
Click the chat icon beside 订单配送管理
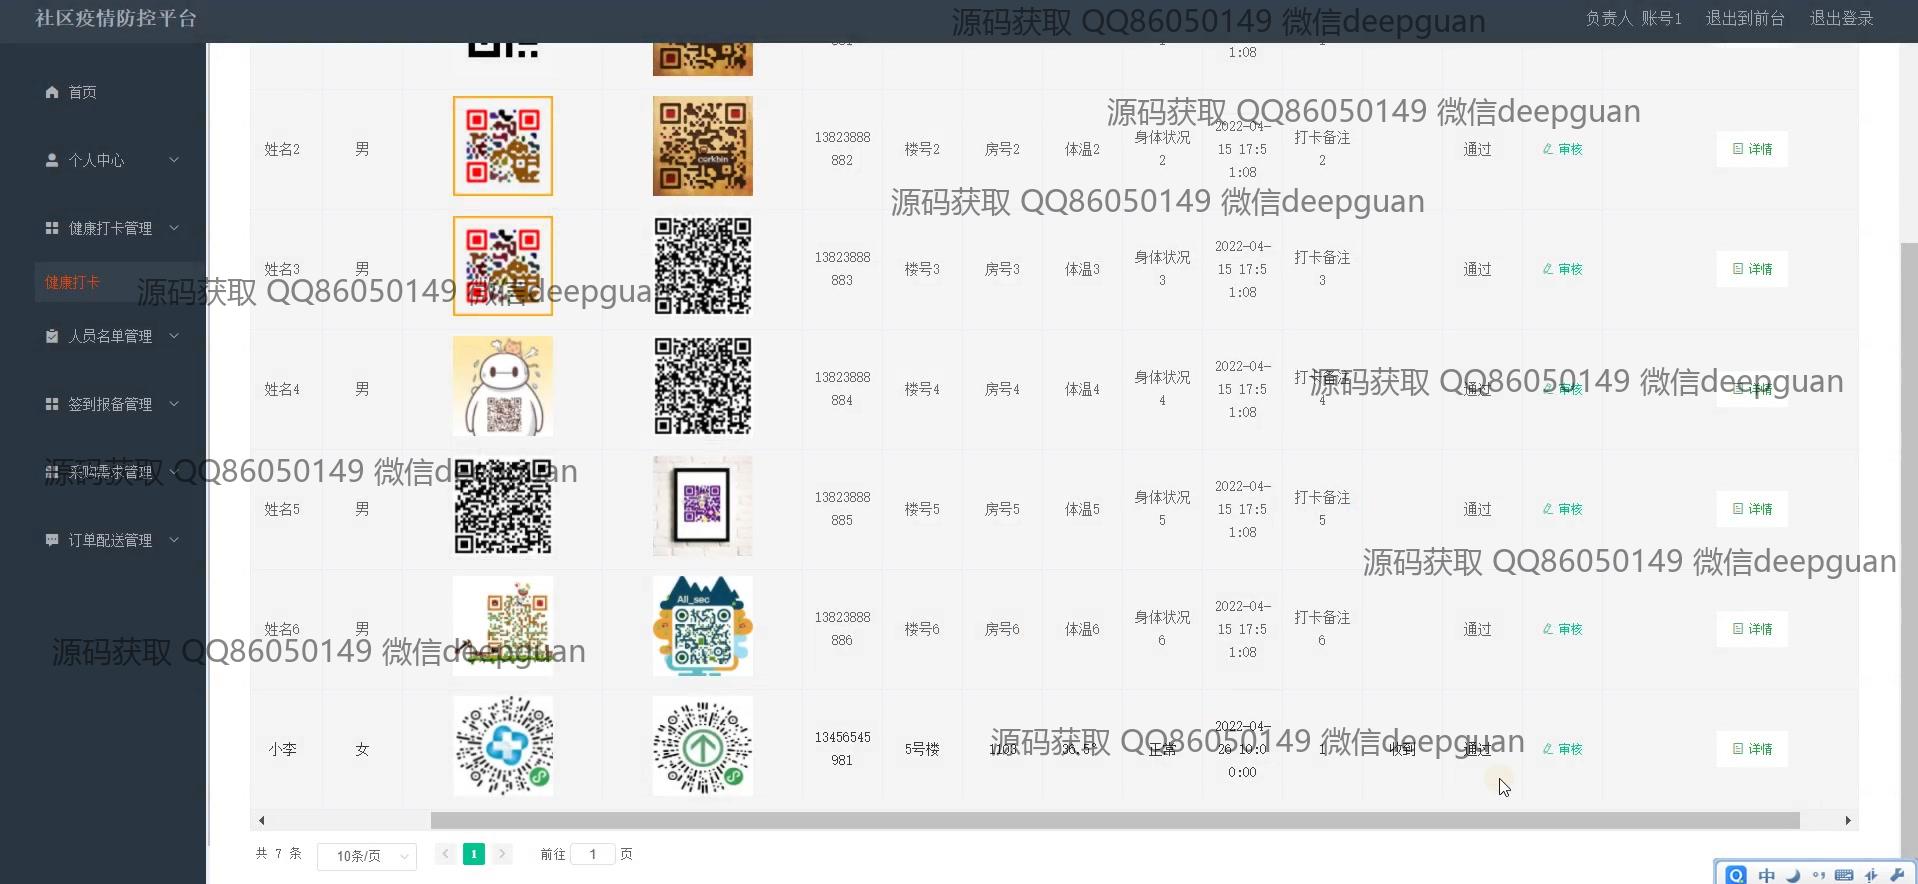point(52,540)
